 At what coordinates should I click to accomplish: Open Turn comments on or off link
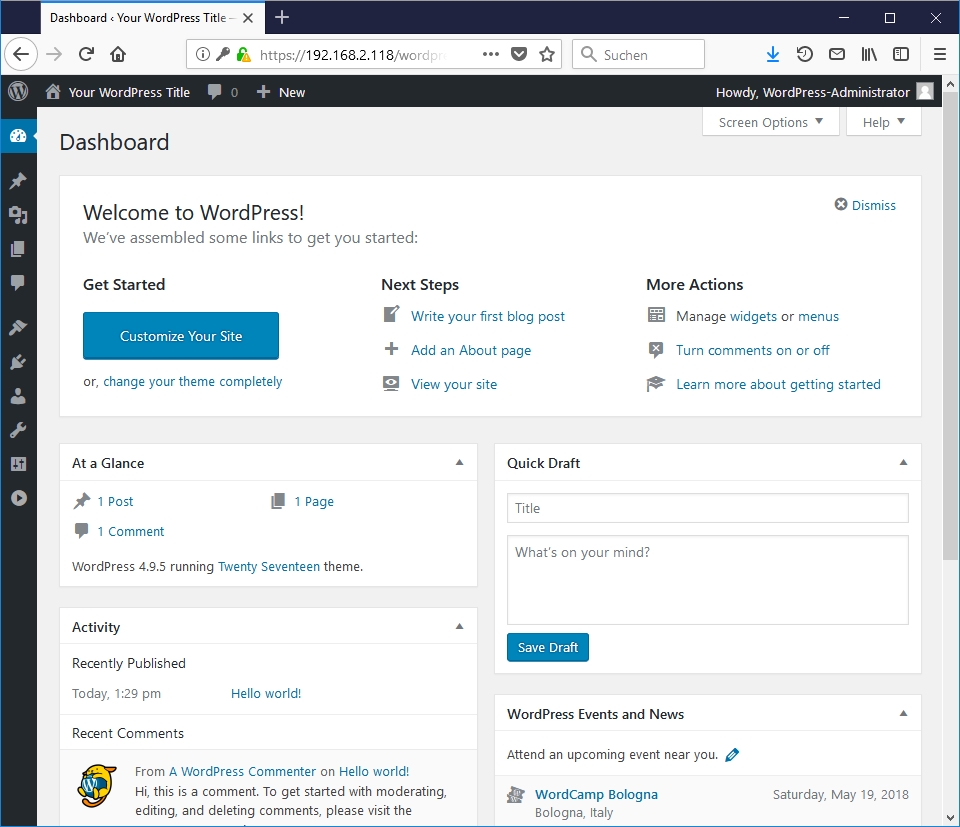[x=752, y=350]
